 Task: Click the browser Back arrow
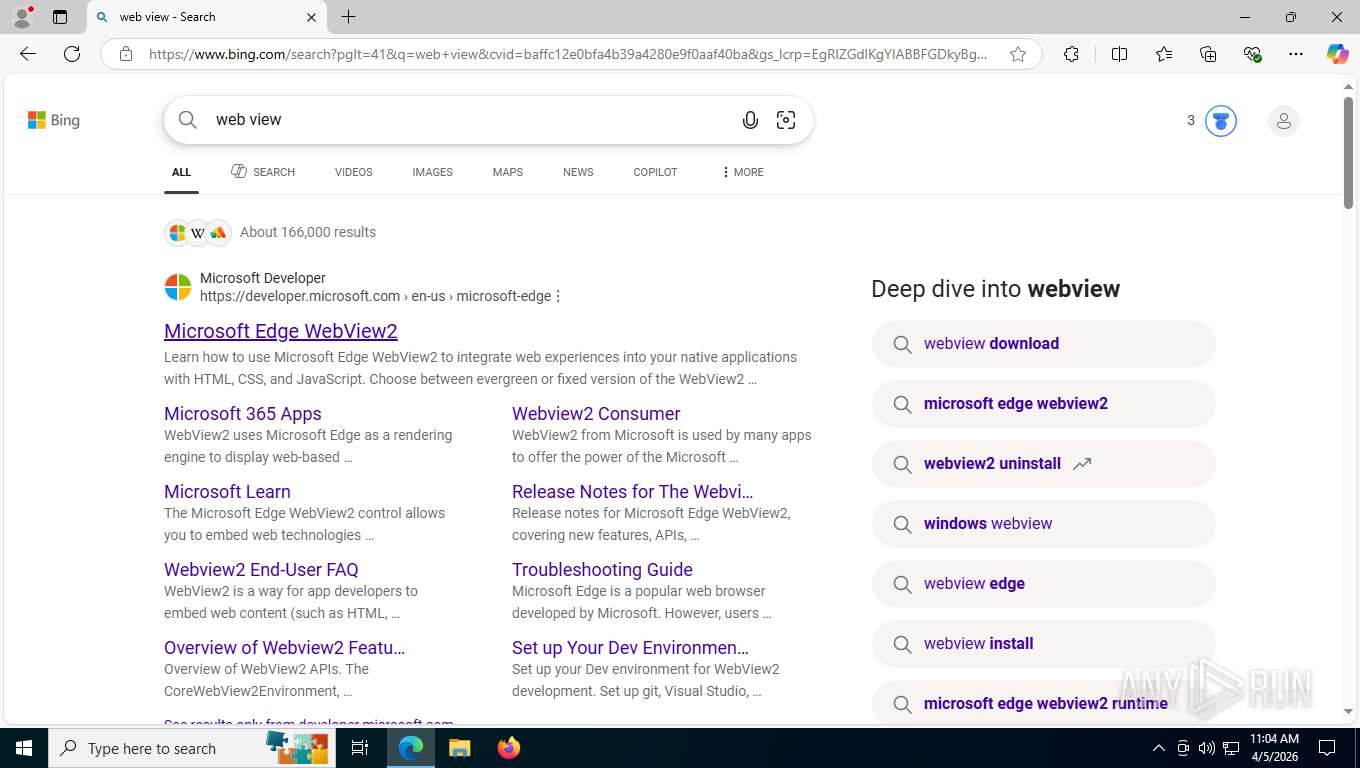click(28, 54)
